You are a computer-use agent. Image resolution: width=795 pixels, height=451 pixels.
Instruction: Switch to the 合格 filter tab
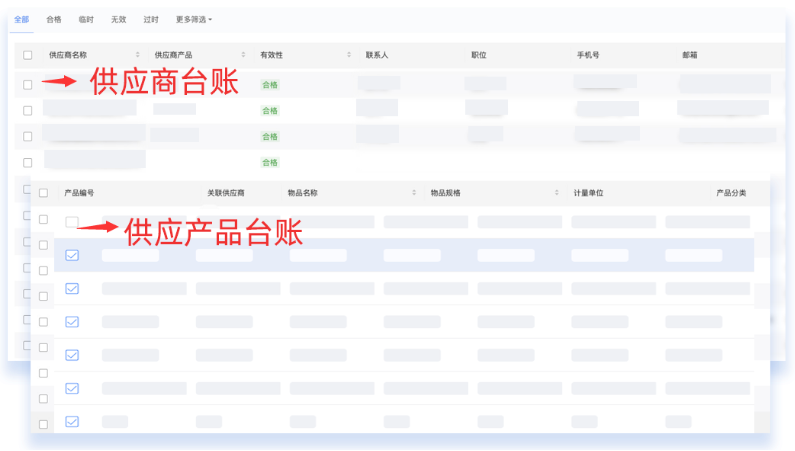(x=54, y=20)
